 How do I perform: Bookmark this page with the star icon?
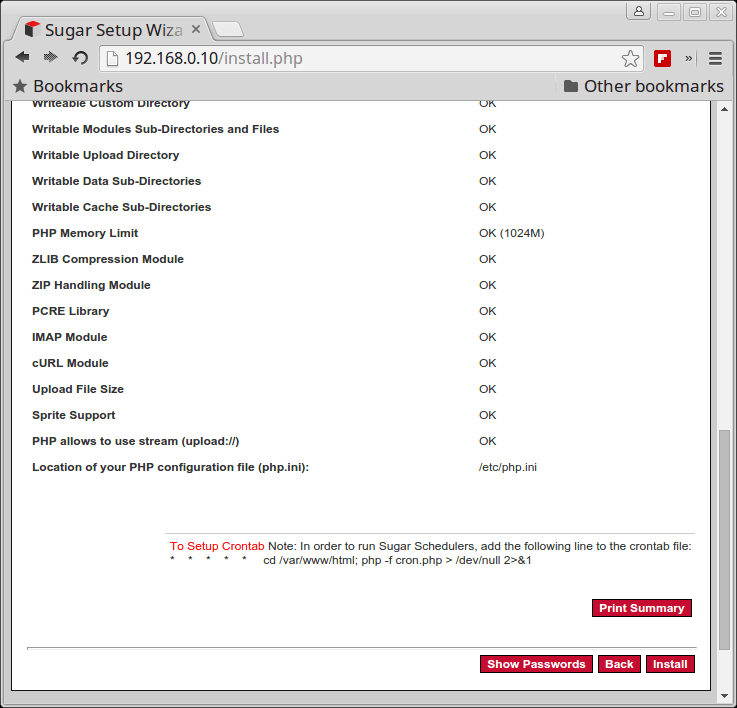[630, 59]
